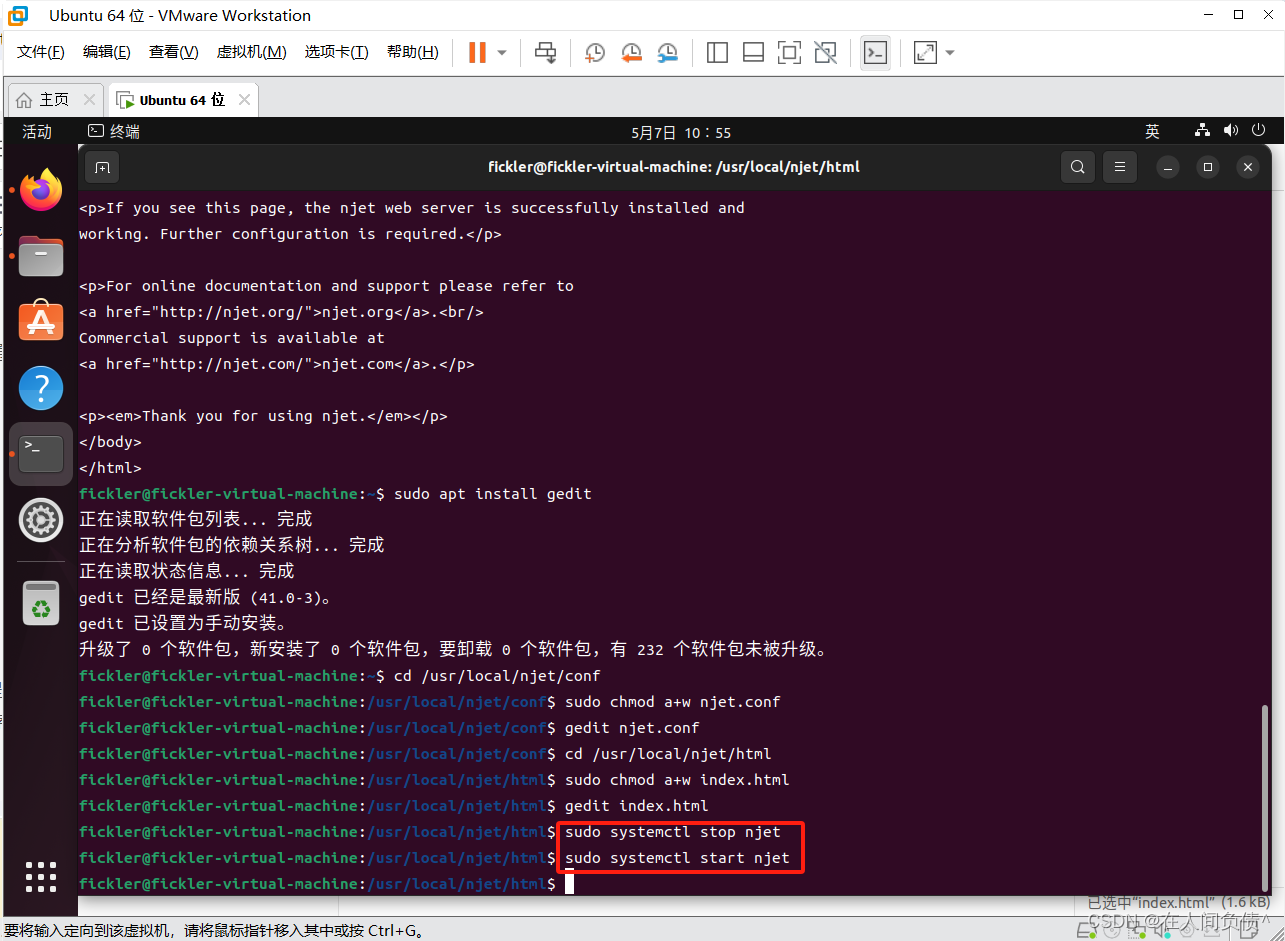This screenshot has height=941, width=1285.
Task: Expand the stretch display dropdown arrow
Action: pyautogui.click(x=949, y=53)
